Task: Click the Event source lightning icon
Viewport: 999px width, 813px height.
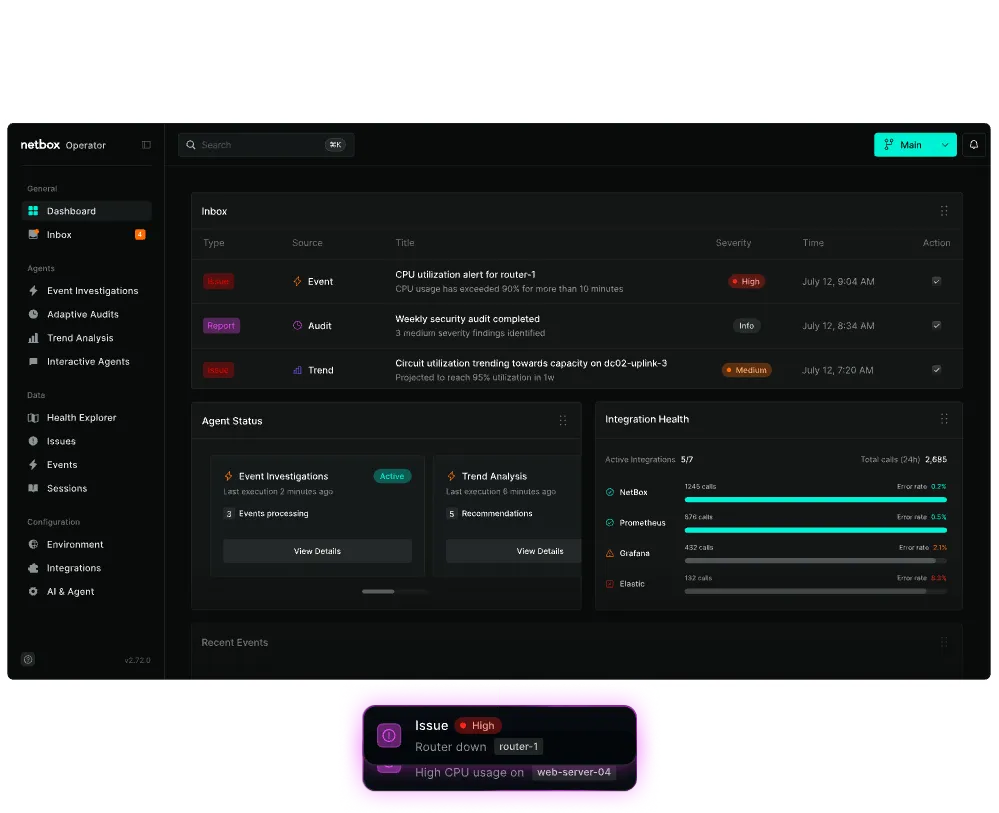Action: [x=297, y=281]
